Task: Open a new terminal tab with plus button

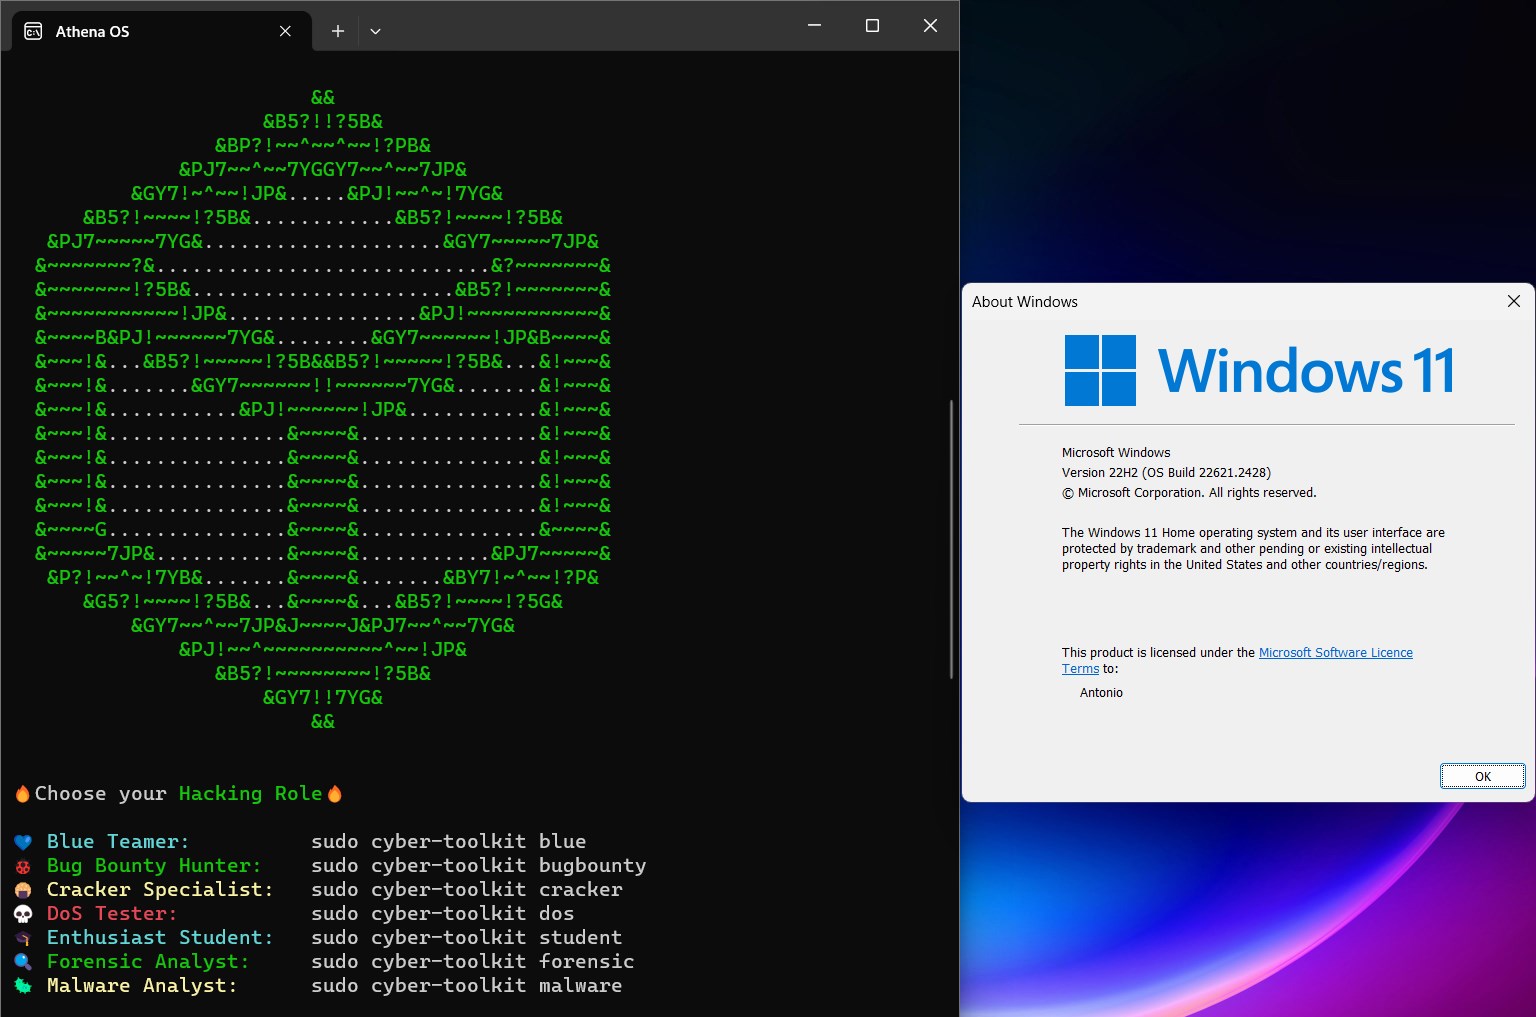Action: coord(337,31)
